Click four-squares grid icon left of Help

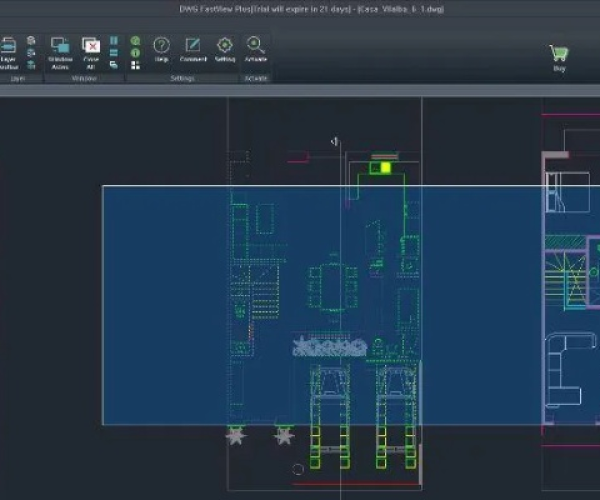(x=135, y=64)
